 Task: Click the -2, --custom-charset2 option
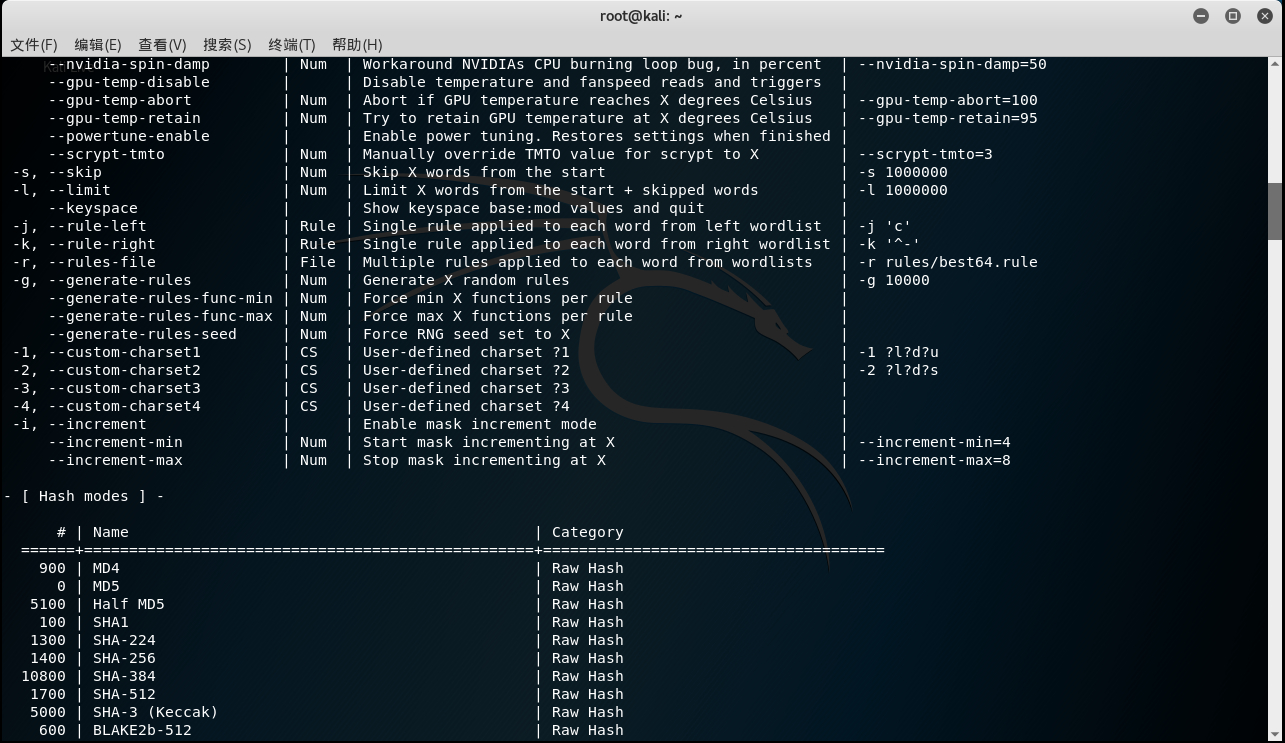click(x=107, y=370)
